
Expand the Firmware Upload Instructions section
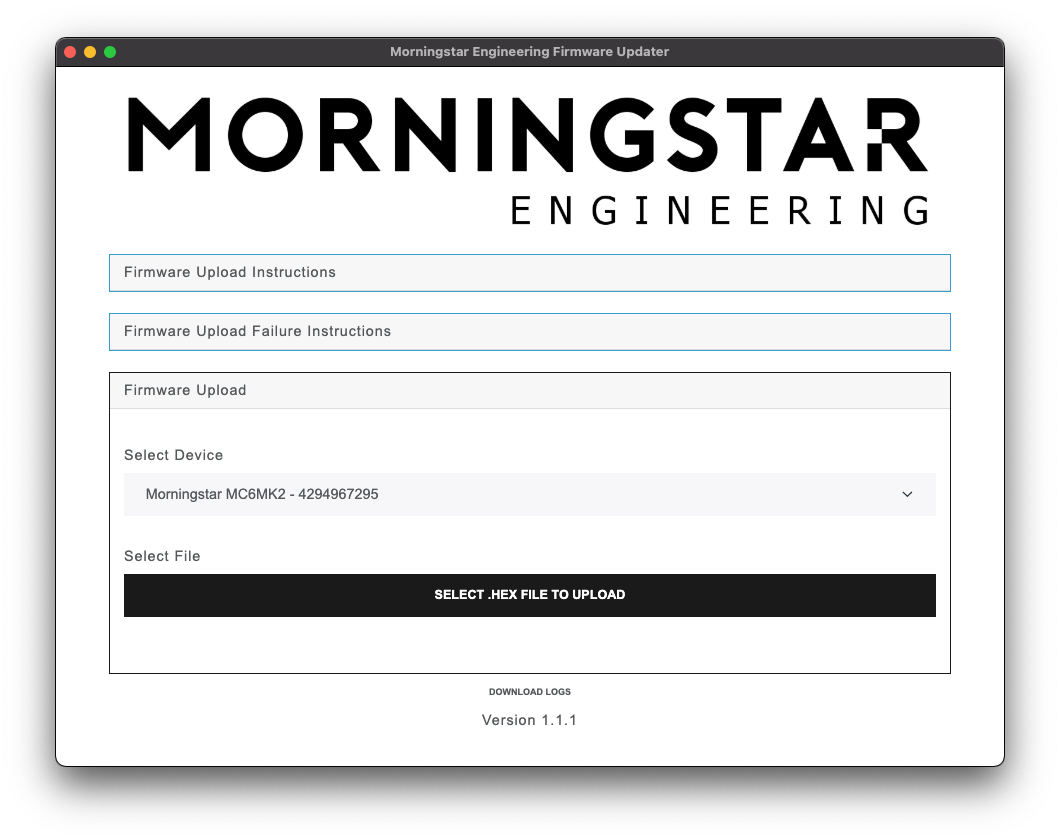click(529, 273)
